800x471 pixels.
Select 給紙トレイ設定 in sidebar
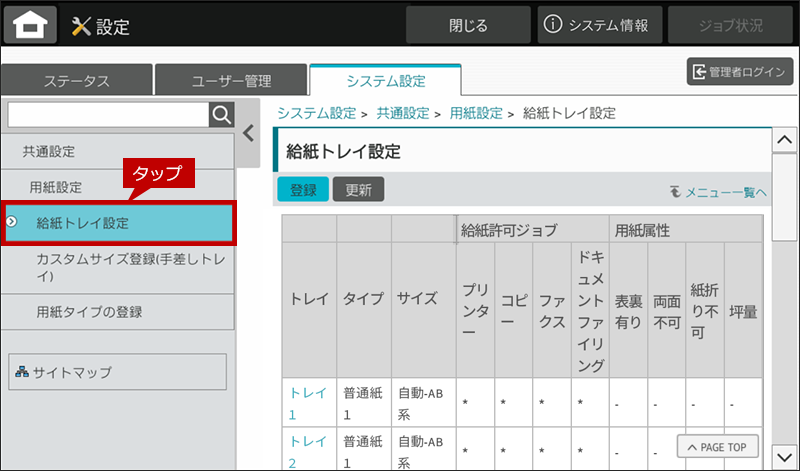[x=118, y=222]
